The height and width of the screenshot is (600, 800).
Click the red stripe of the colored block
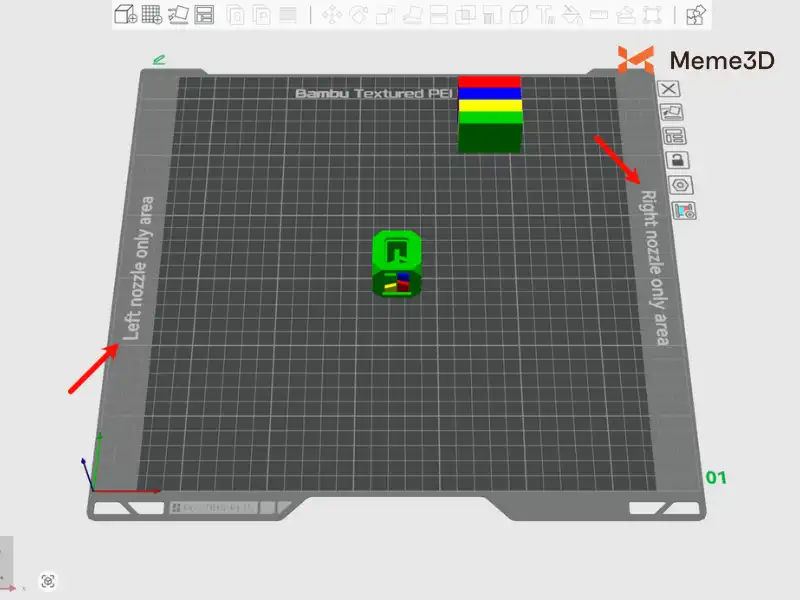(x=489, y=81)
